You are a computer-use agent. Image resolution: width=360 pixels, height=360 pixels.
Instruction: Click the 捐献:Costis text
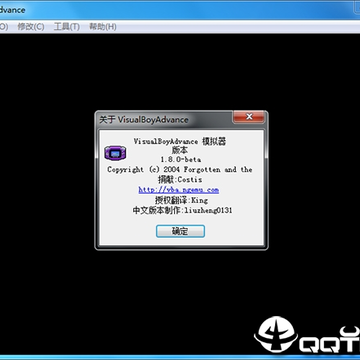point(180,180)
